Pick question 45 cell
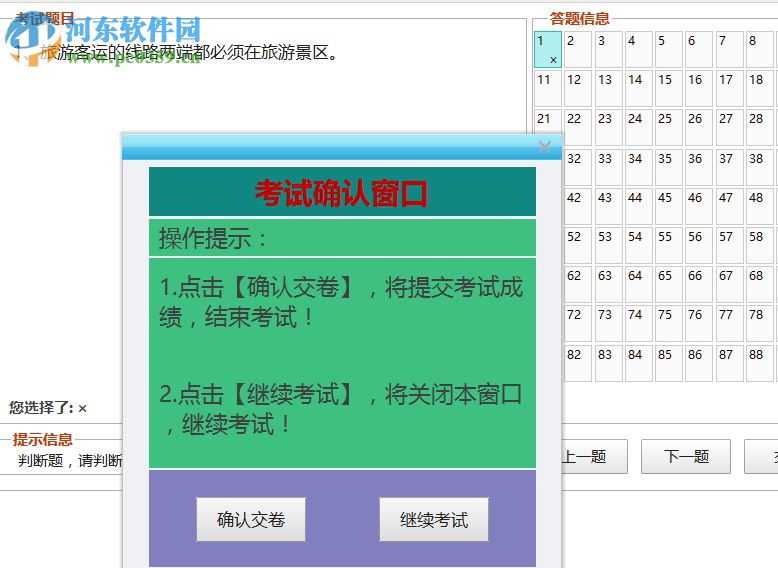This screenshot has height=568, width=778. (669, 207)
